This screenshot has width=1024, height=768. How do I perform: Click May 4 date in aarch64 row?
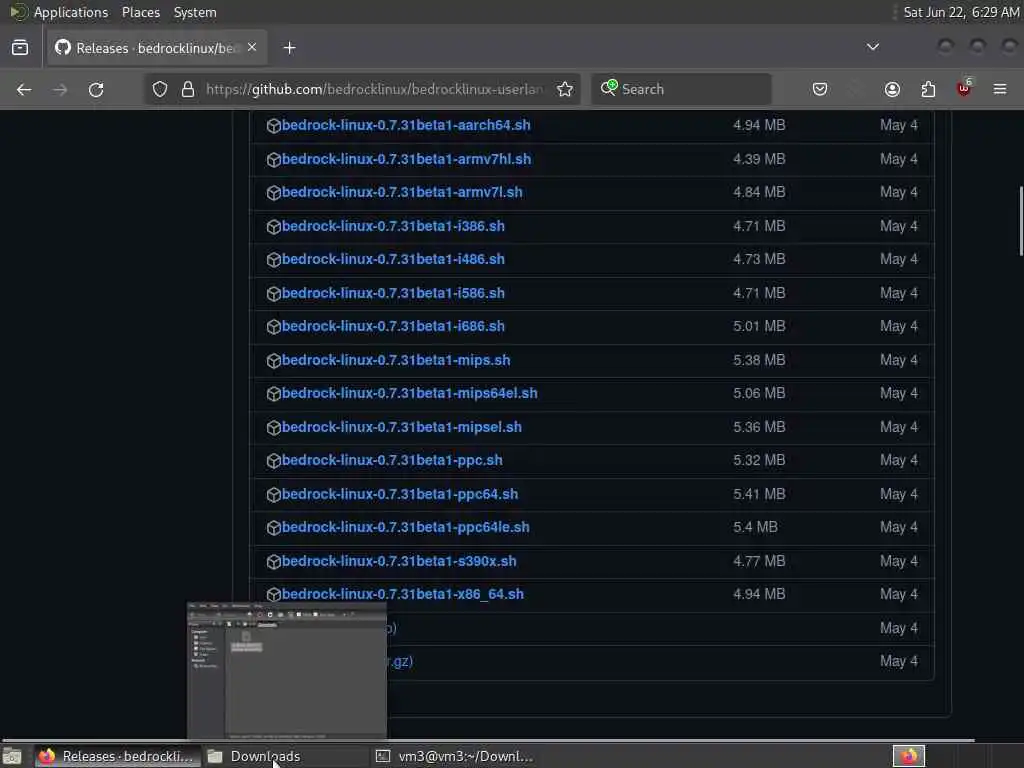(899, 125)
